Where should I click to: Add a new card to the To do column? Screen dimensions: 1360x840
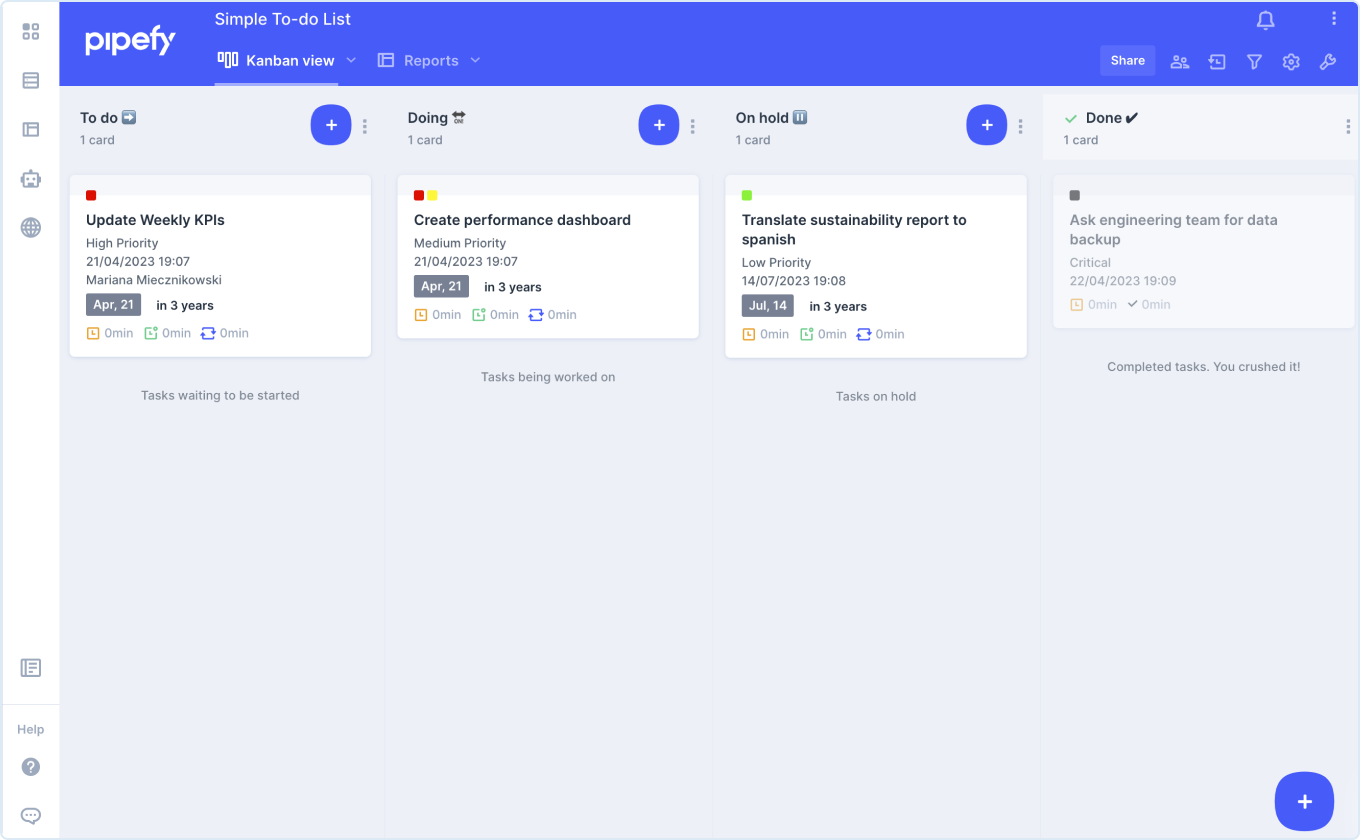point(331,124)
